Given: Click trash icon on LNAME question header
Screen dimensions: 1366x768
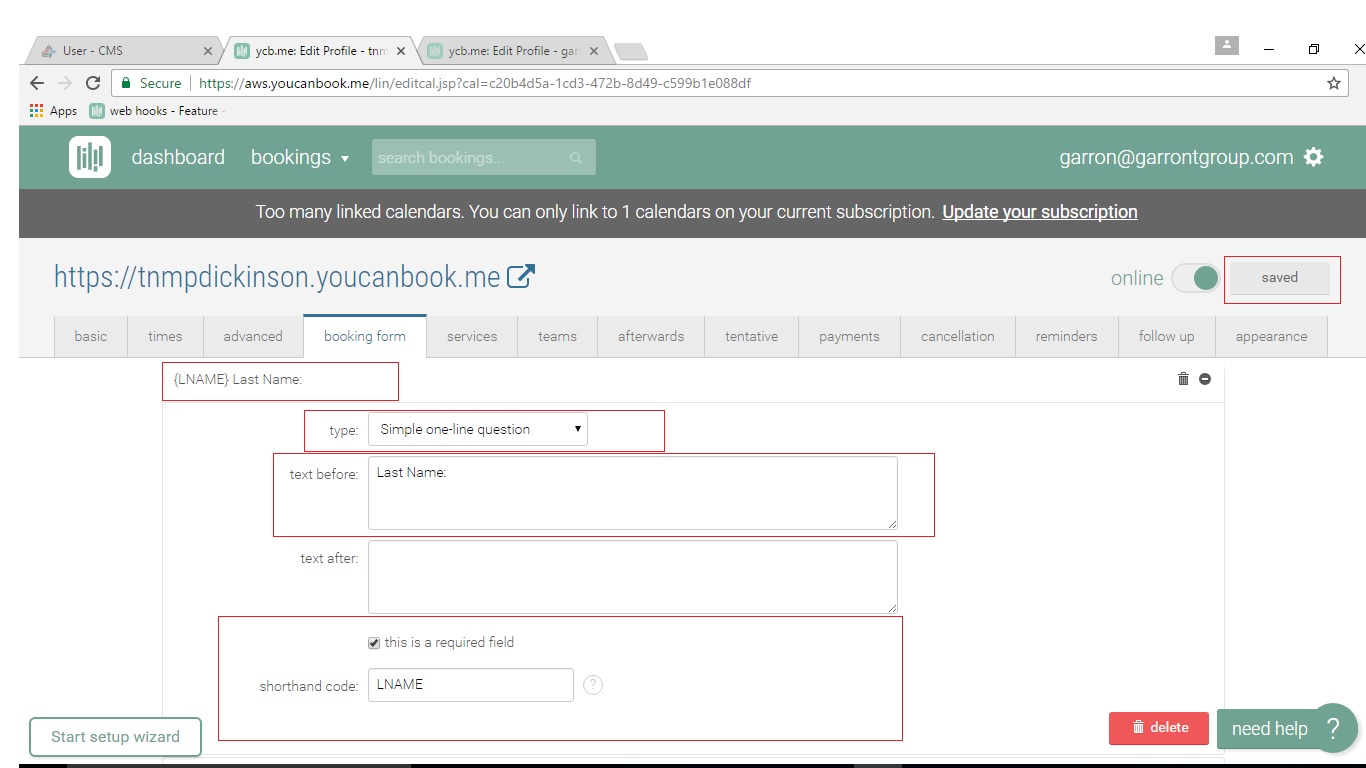Looking at the screenshot, I should 1183,379.
